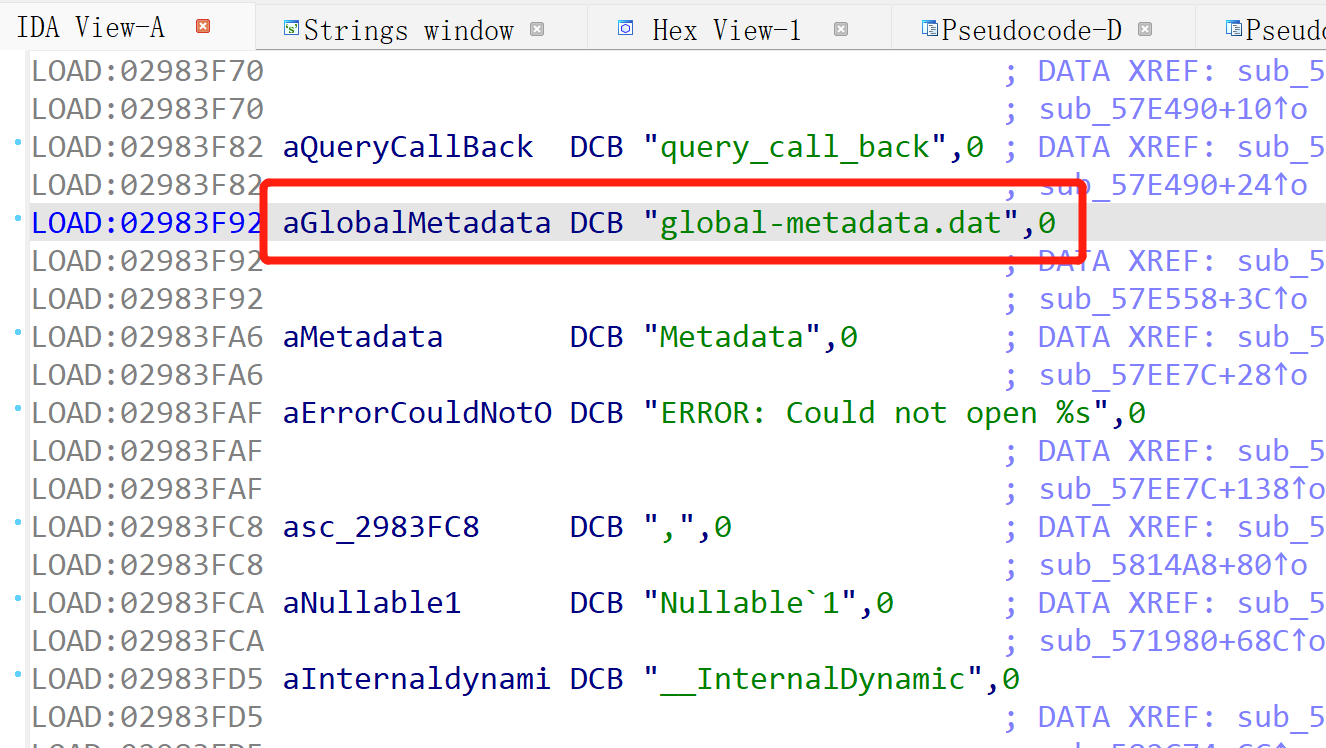Click the Pseudocode-D tab icon
Screen dimensions: 1326x748
click(929, 29)
